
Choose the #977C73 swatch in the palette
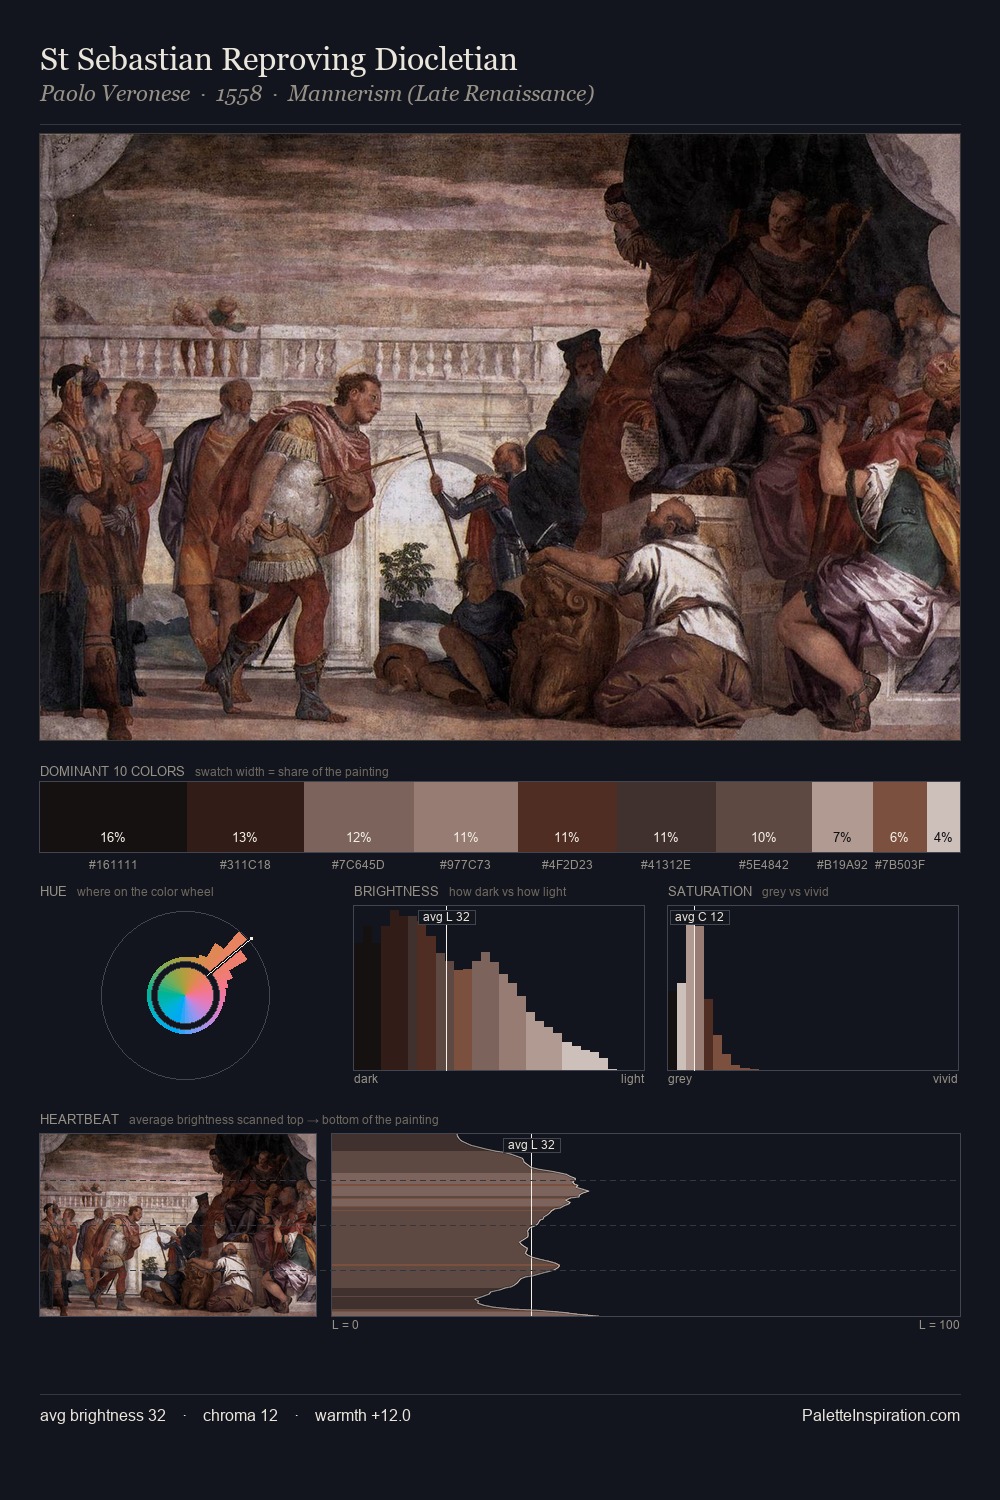(x=466, y=817)
